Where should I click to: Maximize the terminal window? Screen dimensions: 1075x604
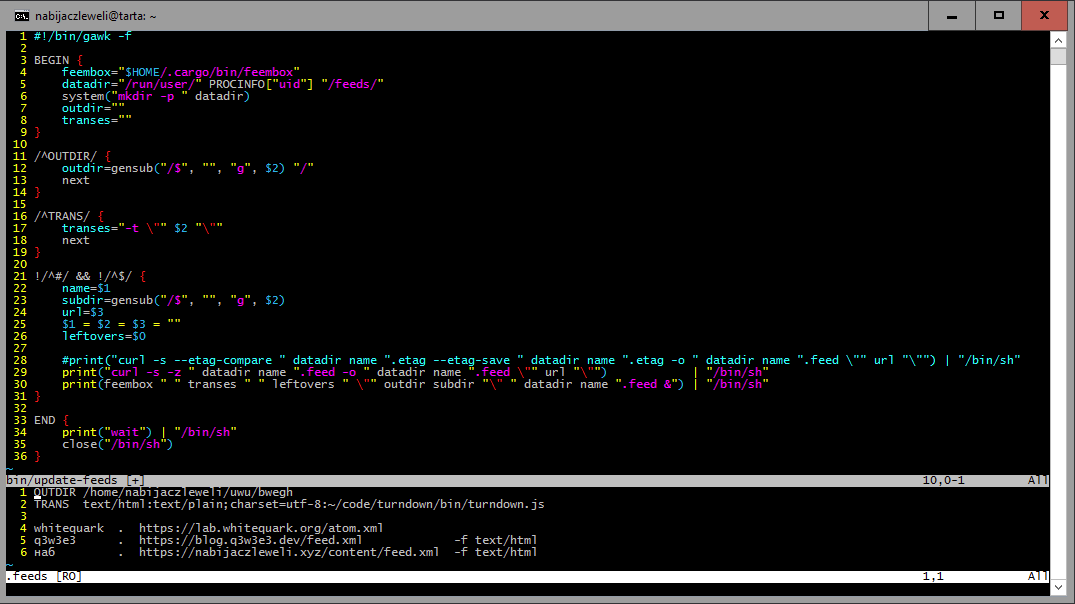point(998,15)
